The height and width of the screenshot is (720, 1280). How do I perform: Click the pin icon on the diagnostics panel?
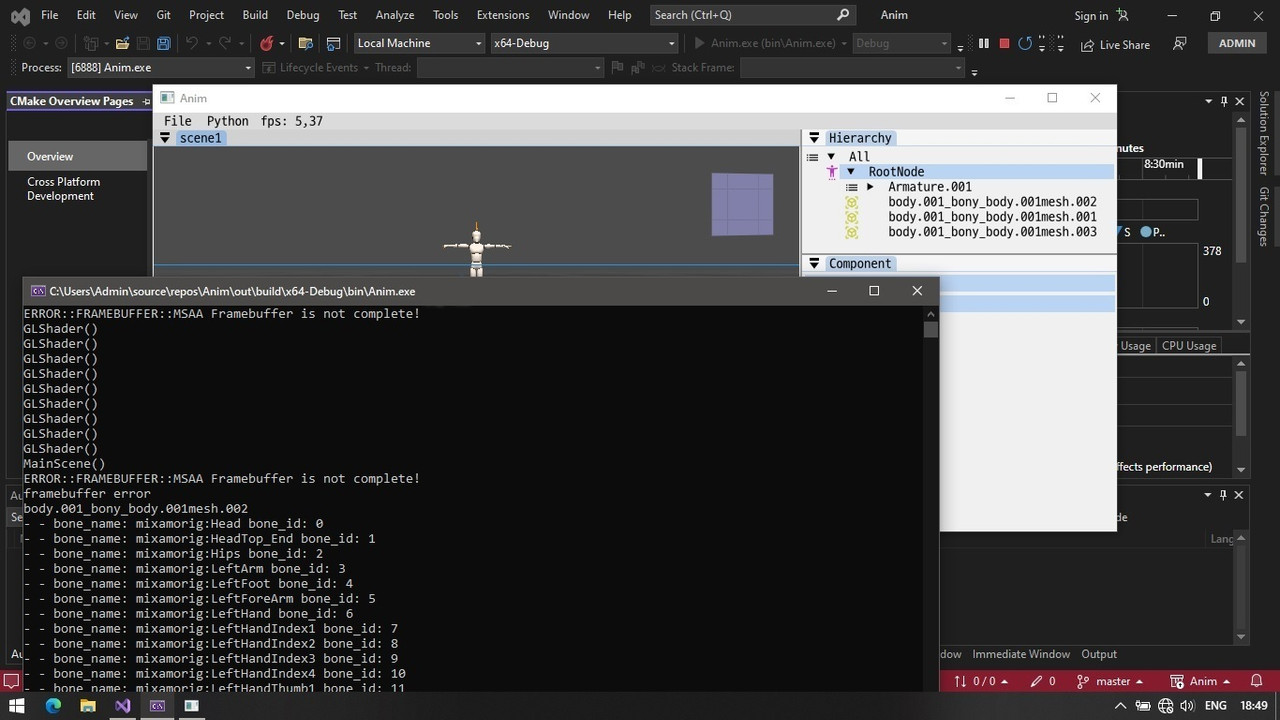pos(1223,101)
